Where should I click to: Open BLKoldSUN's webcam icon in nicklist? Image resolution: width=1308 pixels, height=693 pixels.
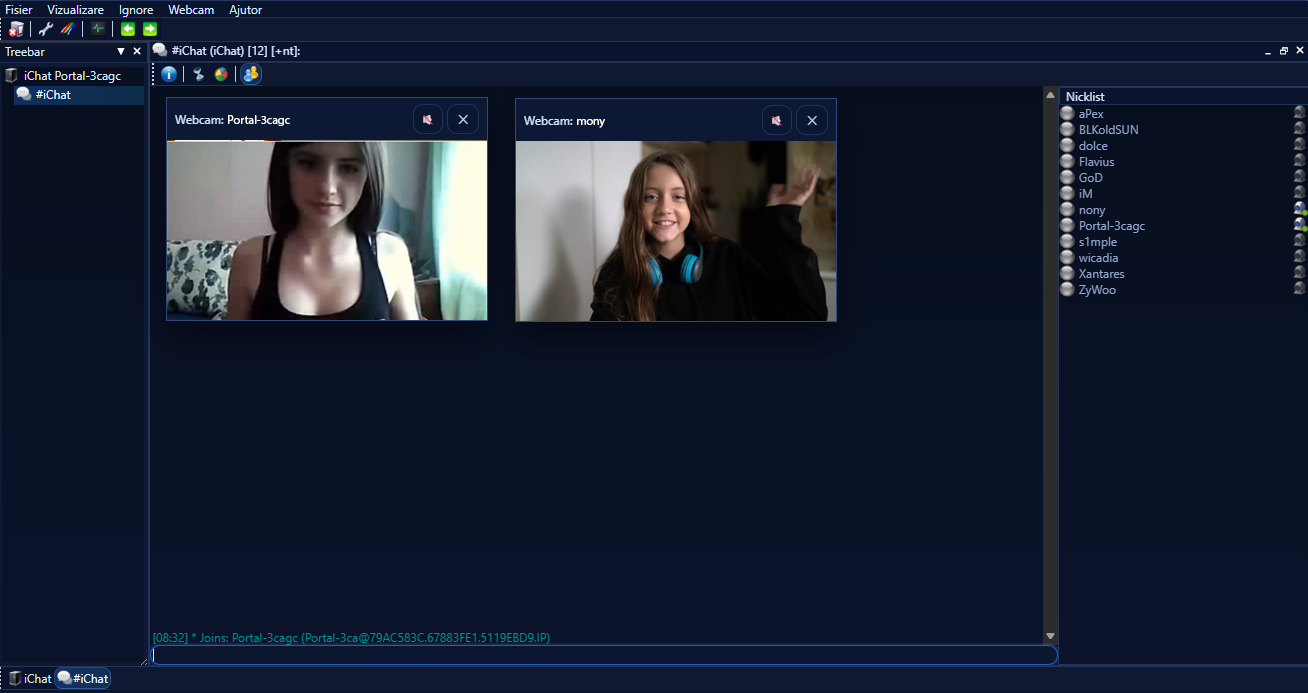[x=1299, y=129]
